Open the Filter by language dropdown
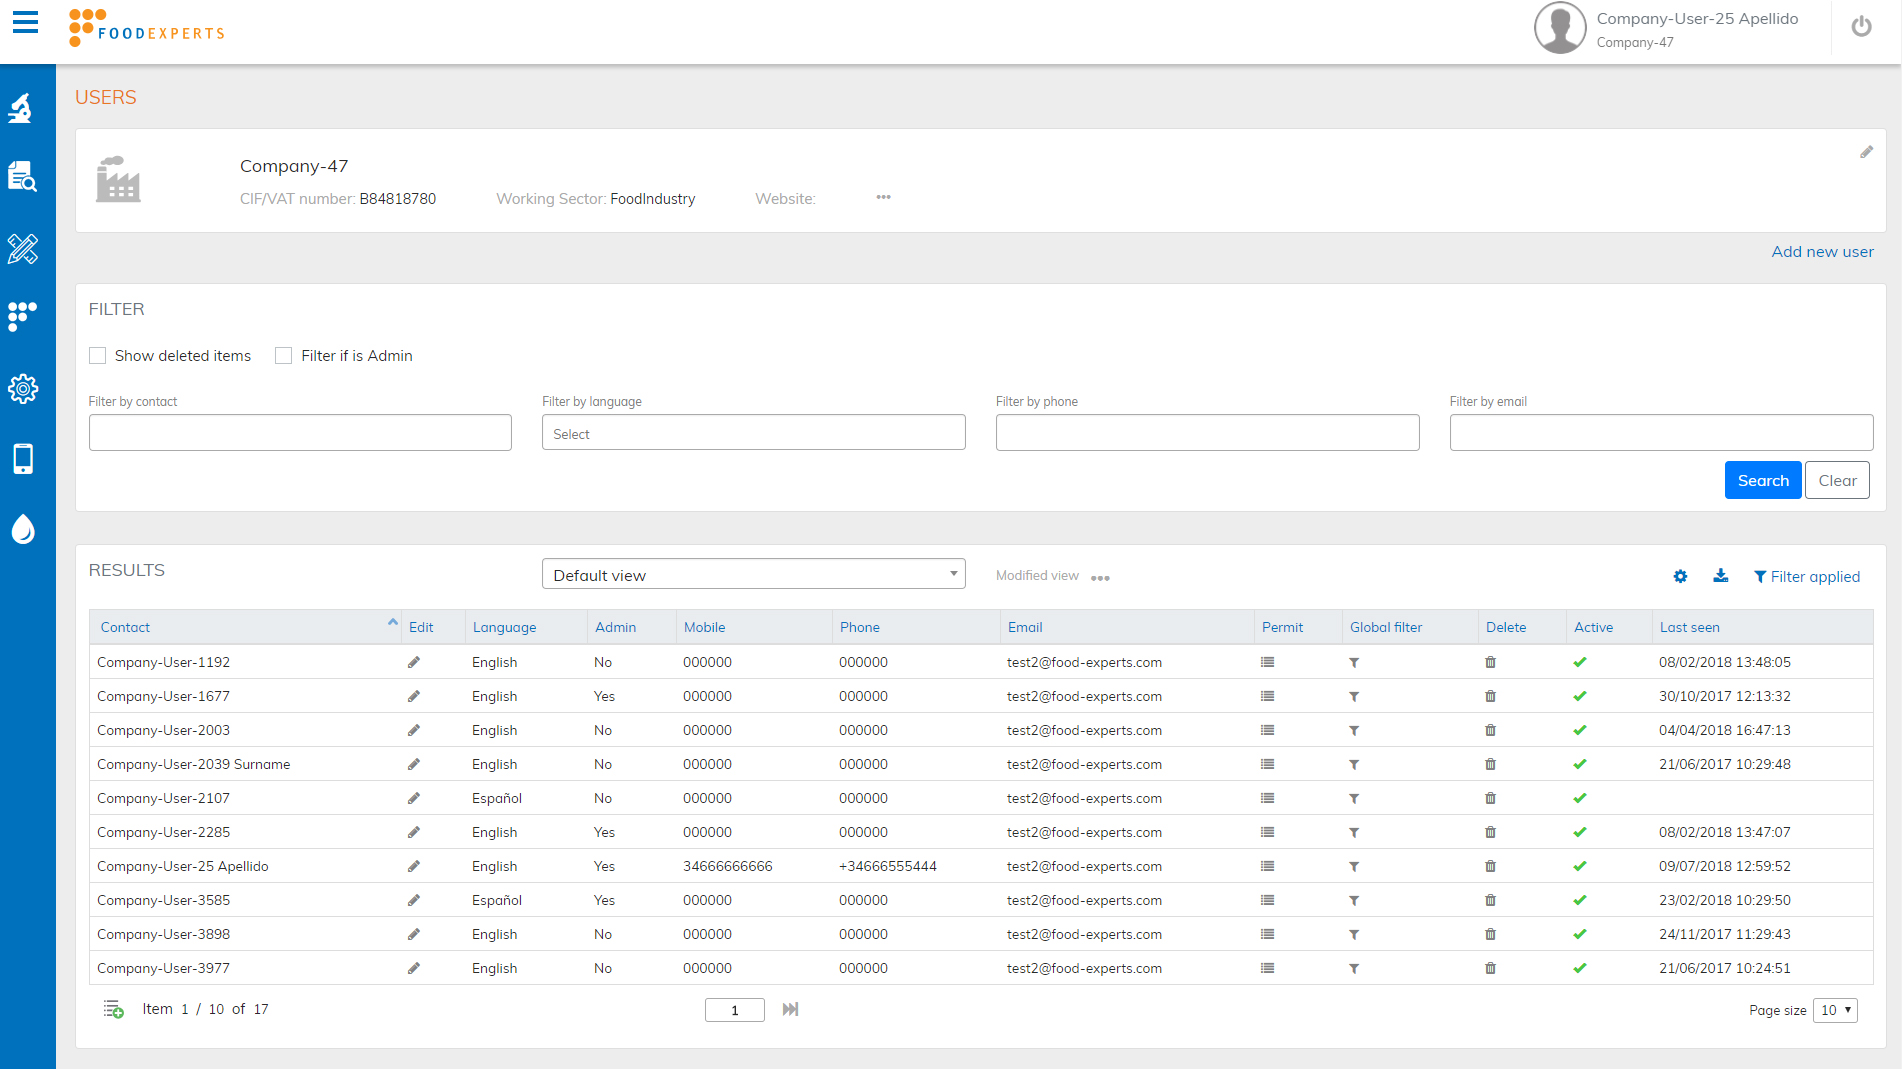Image resolution: width=1902 pixels, height=1069 pixels. pos(753,433)
